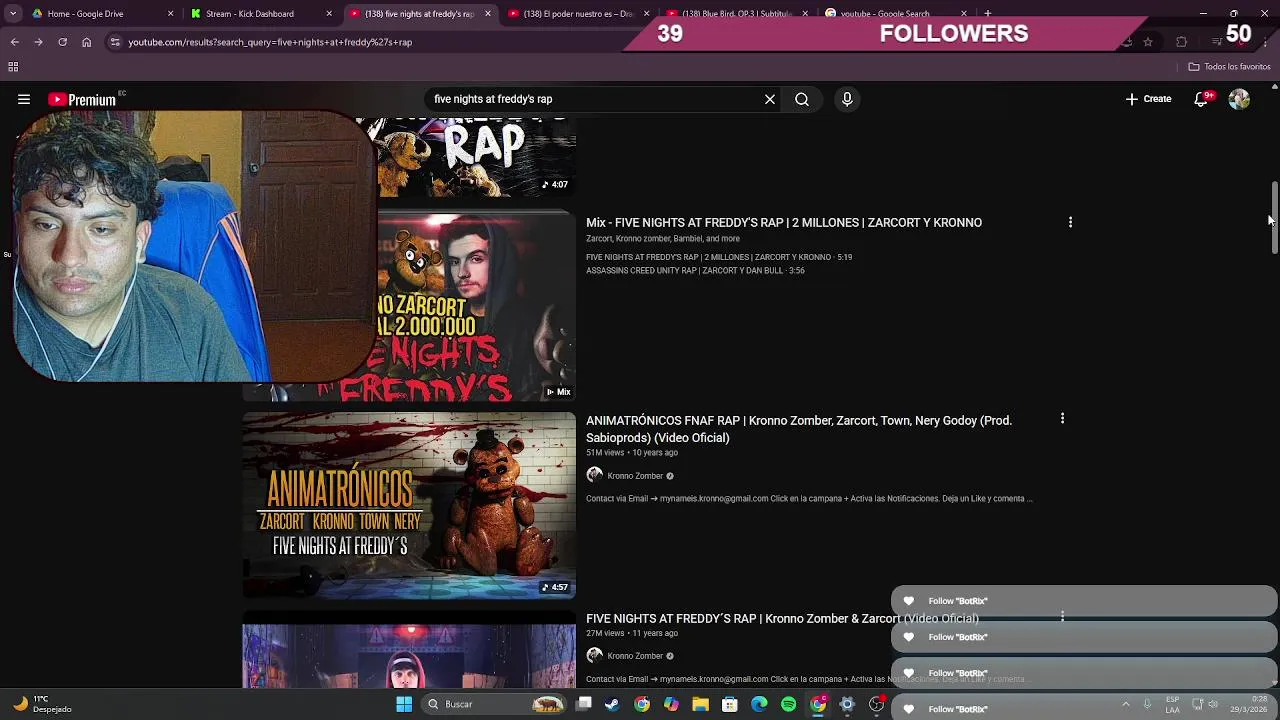Switch to Blue Bird OP.3 tab
The height and width of the screenshot is (720, 1280).
736,14
